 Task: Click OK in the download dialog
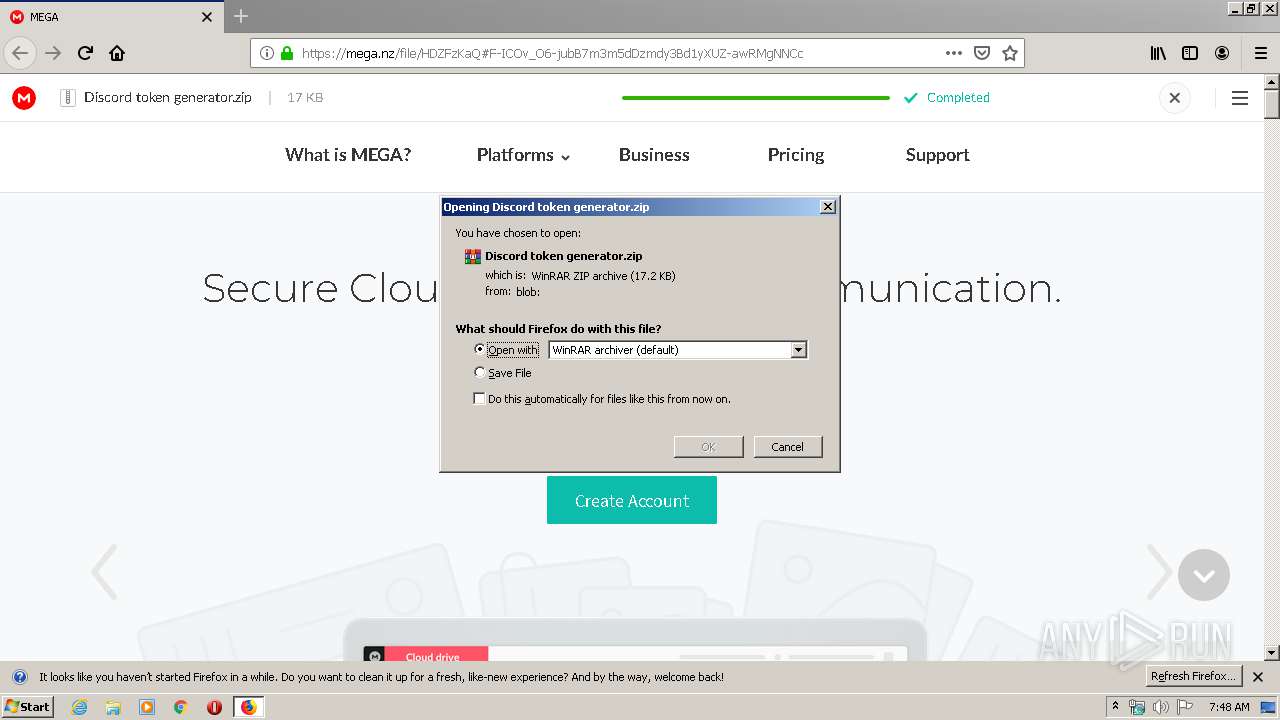pos(708,447)
